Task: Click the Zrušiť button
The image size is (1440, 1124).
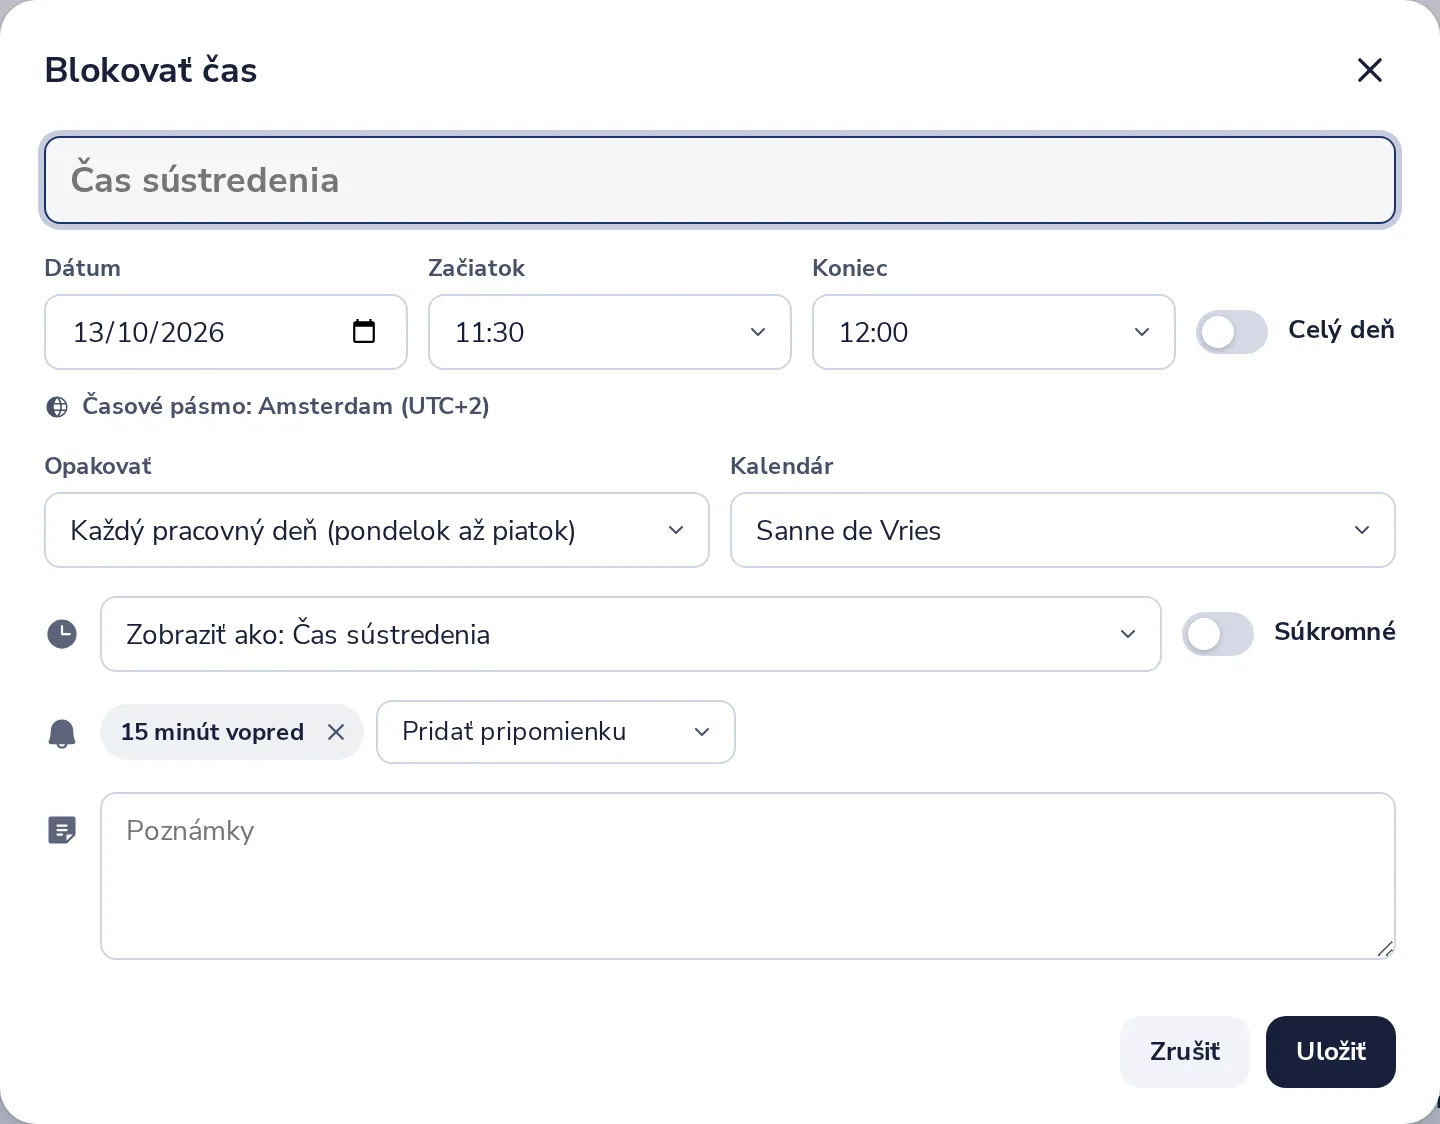Action: pos(1185,1052)
